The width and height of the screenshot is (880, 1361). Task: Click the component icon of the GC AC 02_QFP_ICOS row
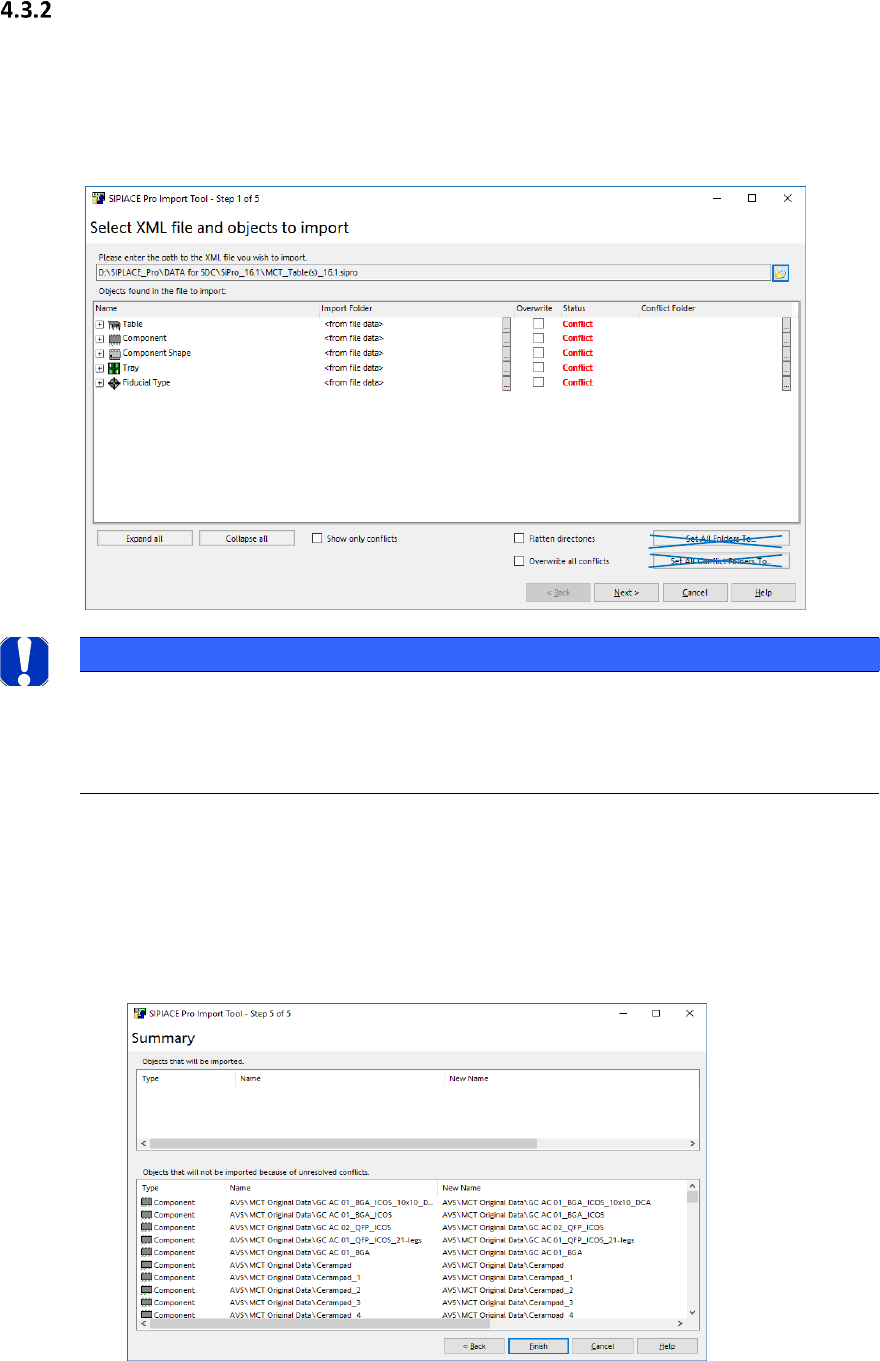[x=146, y=1227]
